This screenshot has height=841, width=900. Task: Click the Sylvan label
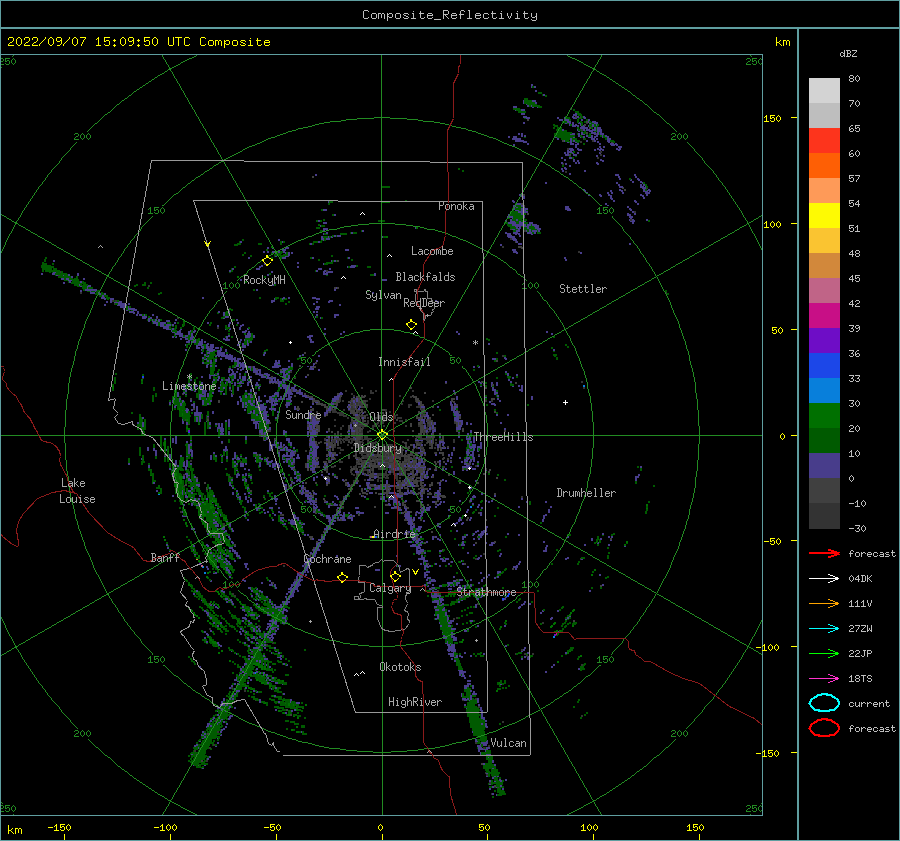[383, 295]
